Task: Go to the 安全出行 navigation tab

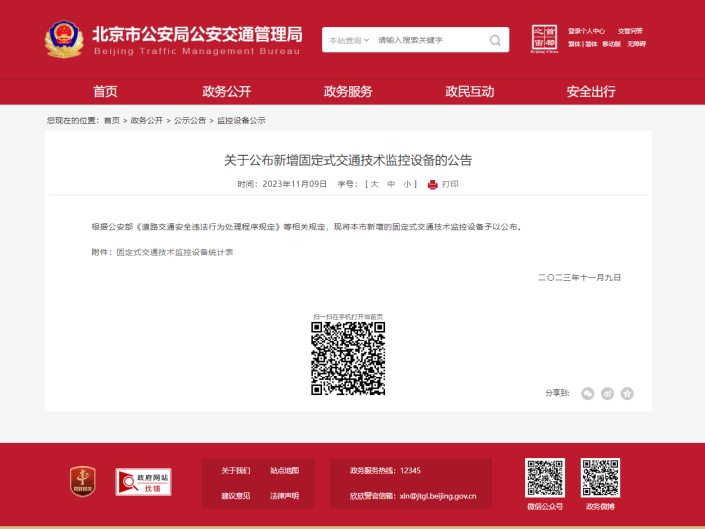Action: (x=591, y=92)
